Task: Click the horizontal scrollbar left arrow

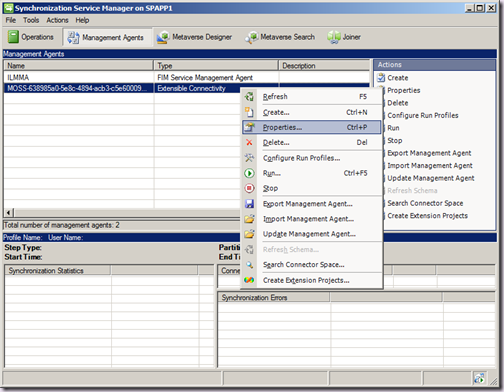Action: click(x=9, y=212)
